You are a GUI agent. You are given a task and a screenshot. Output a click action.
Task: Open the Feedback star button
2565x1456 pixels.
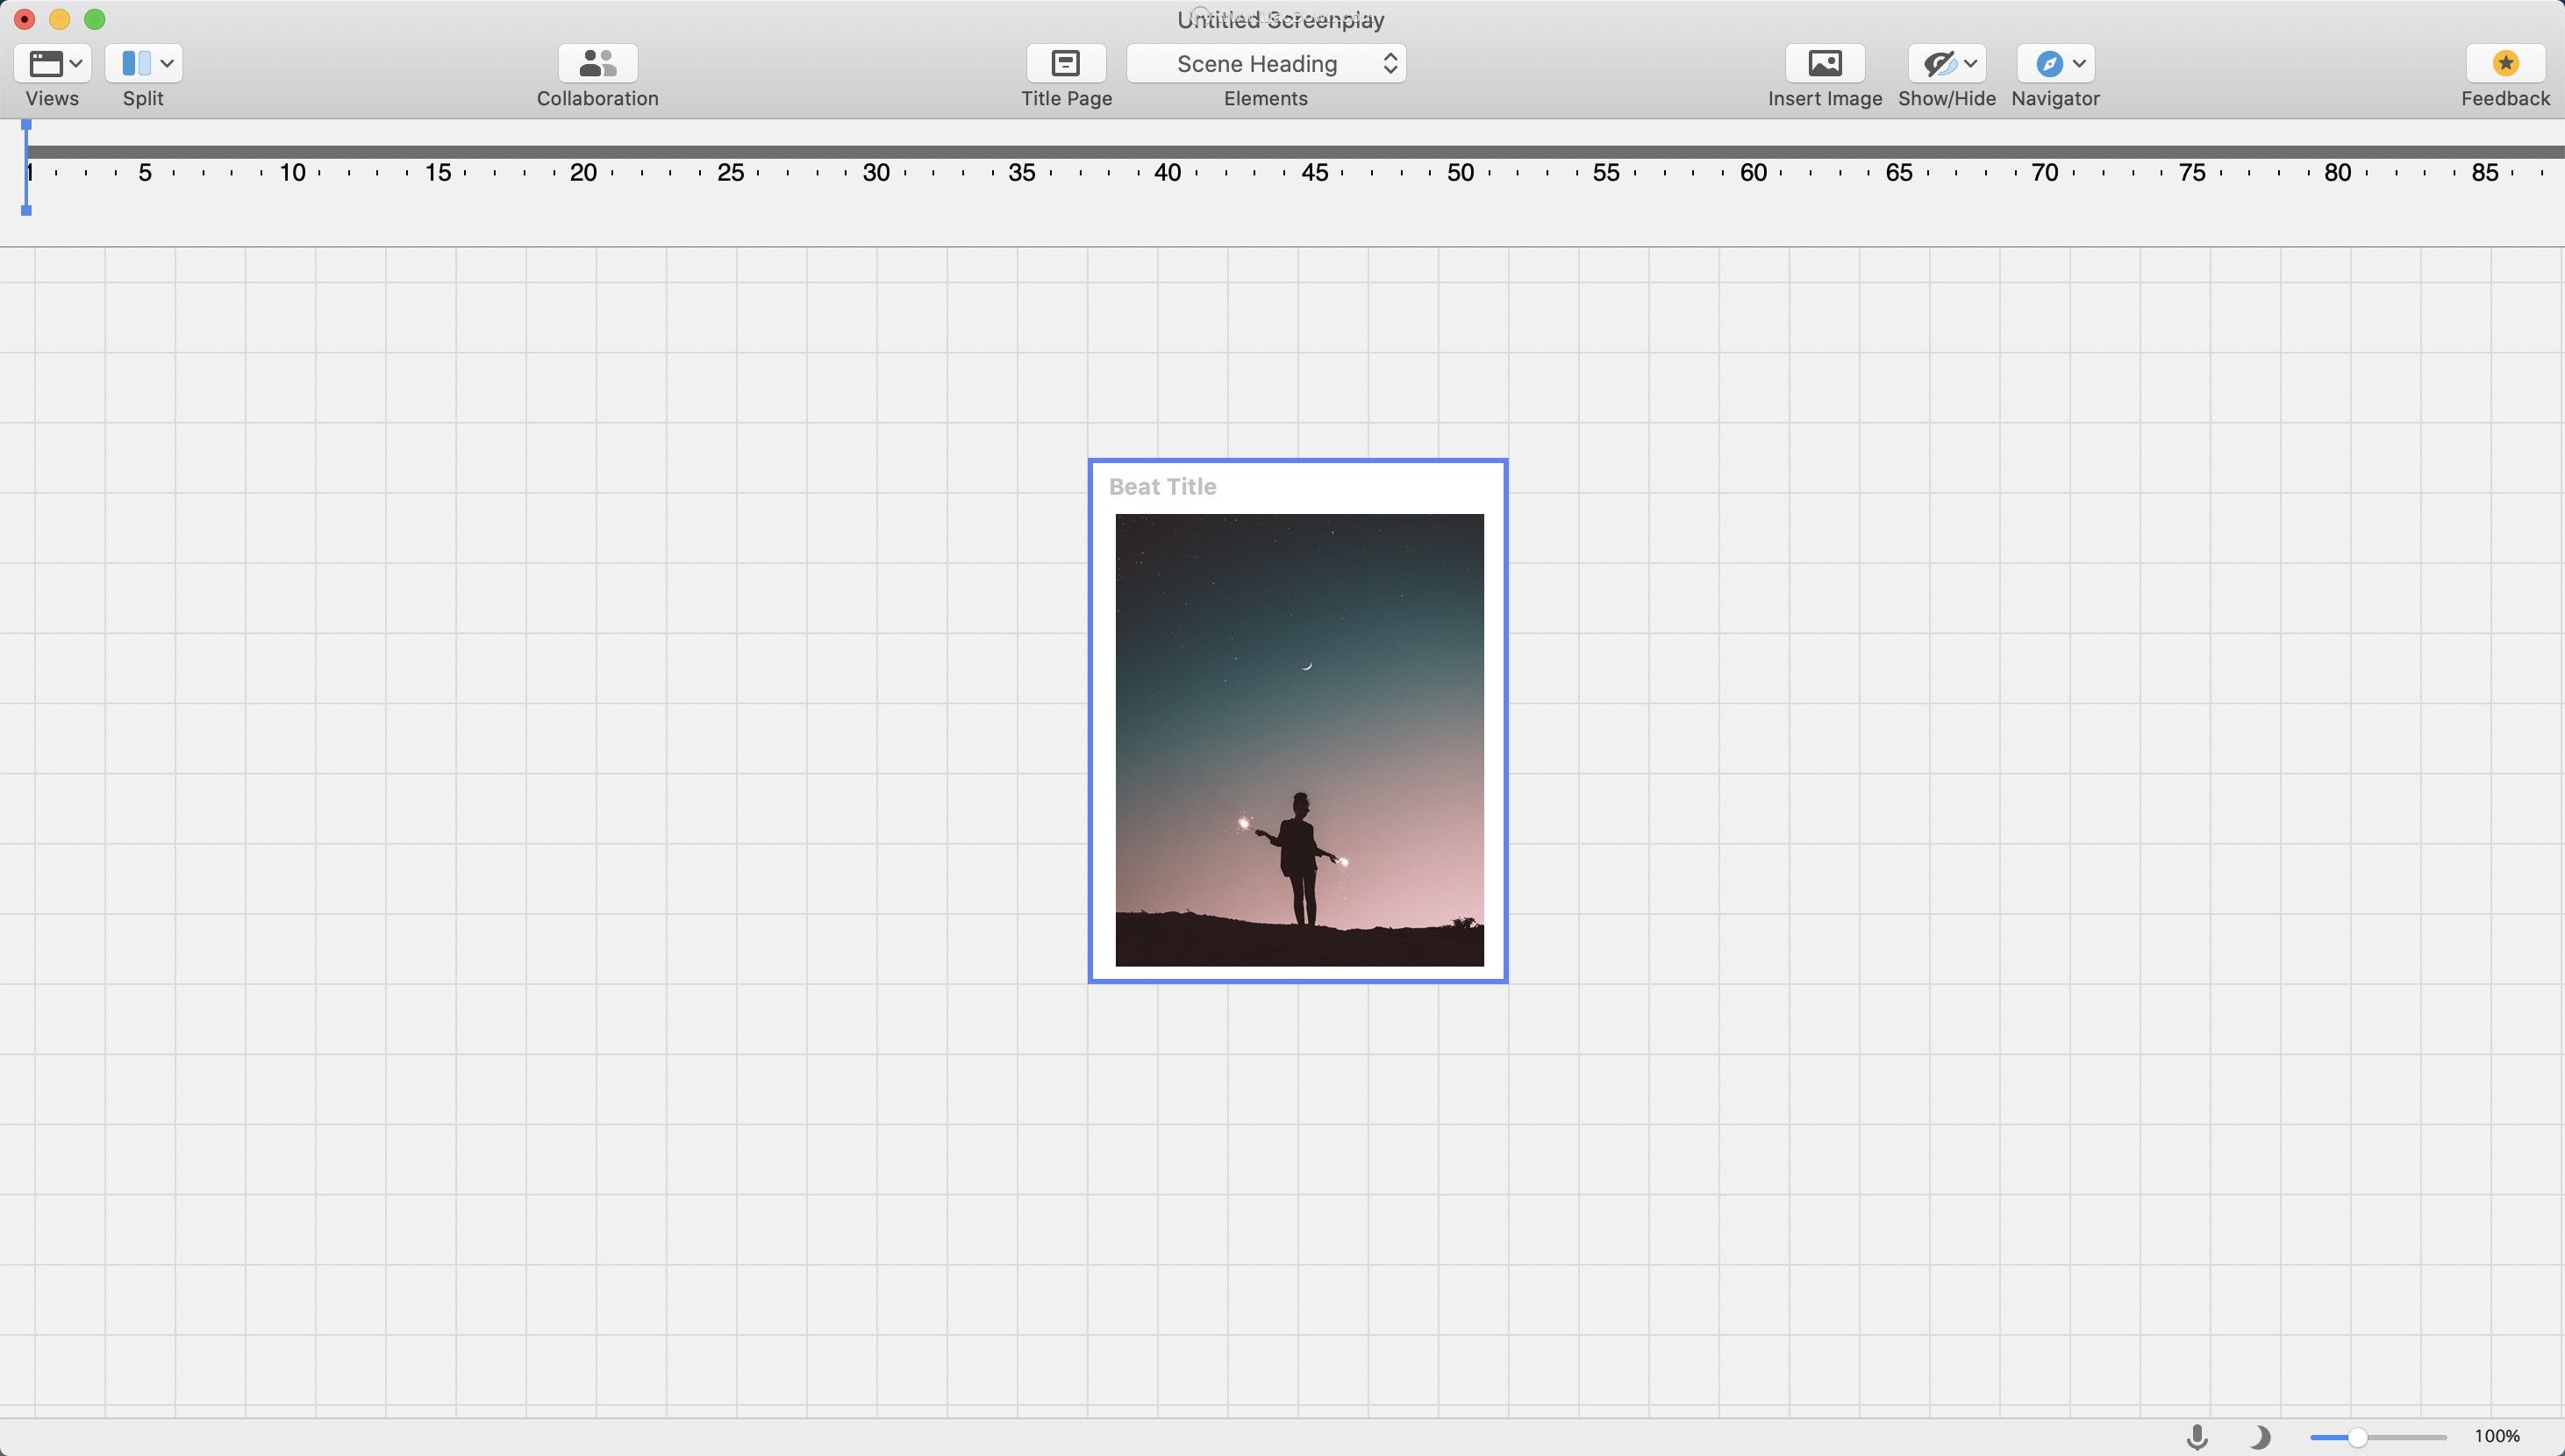(x=2505, y=63)
